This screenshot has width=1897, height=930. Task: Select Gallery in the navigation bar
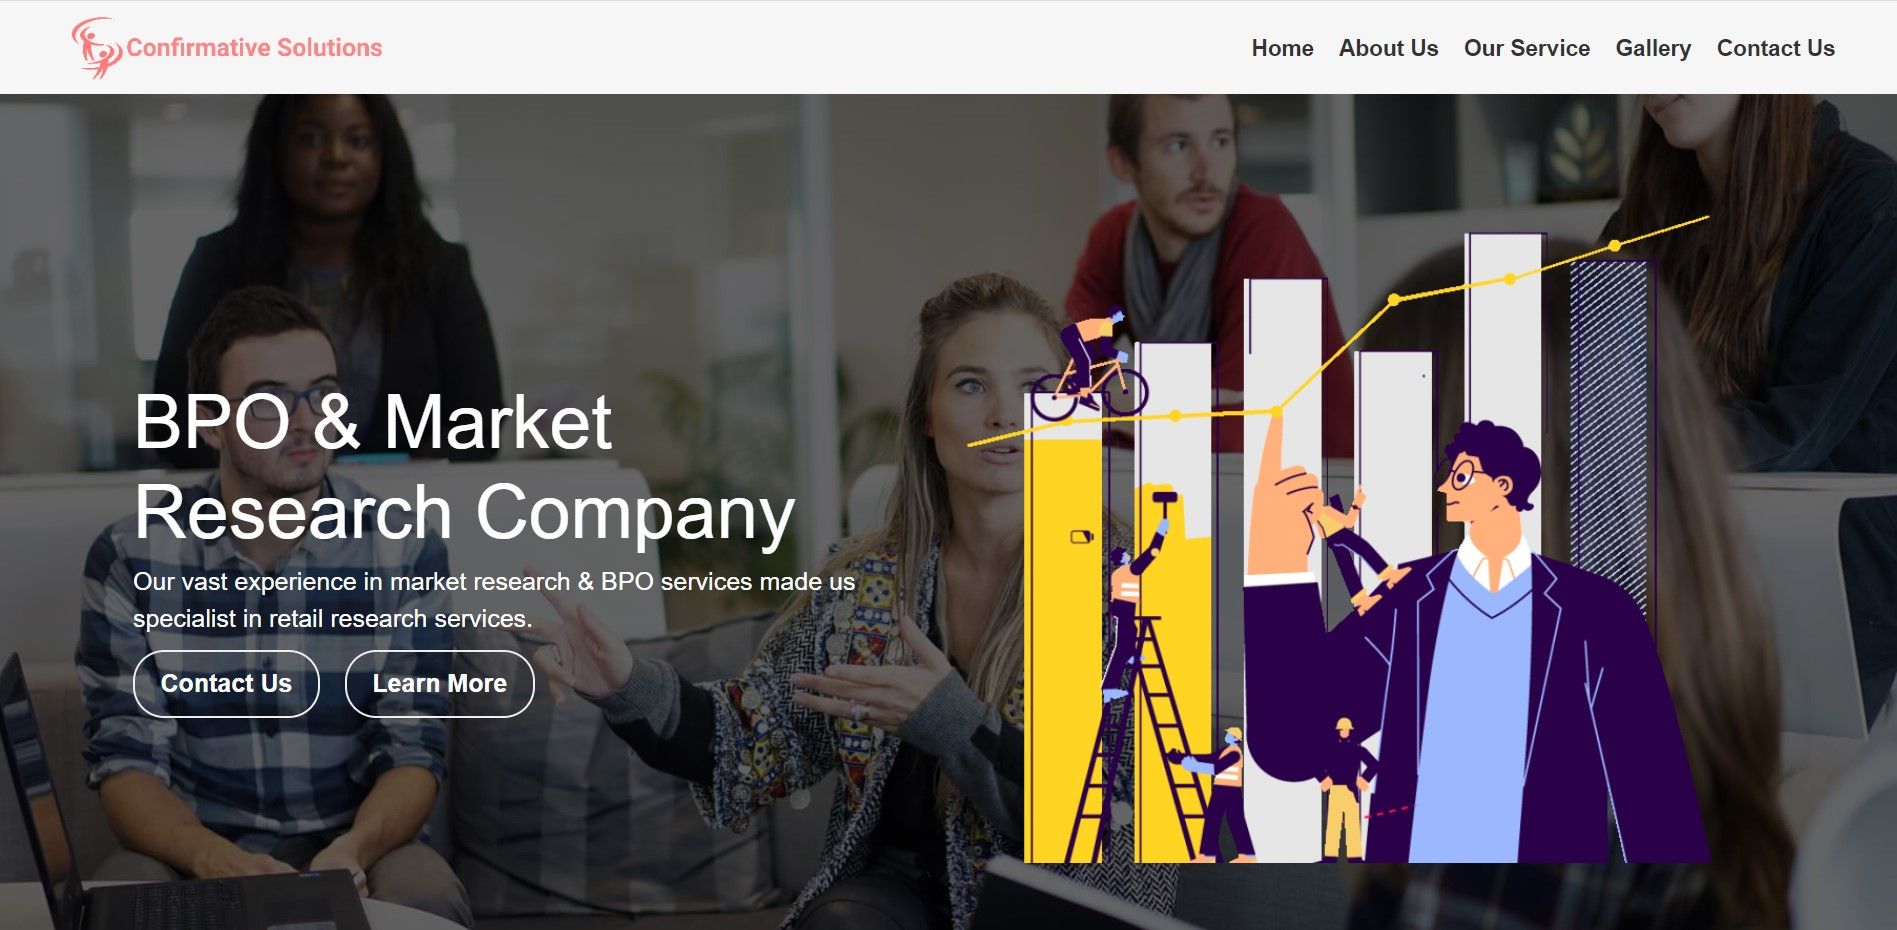[1653, 48]
